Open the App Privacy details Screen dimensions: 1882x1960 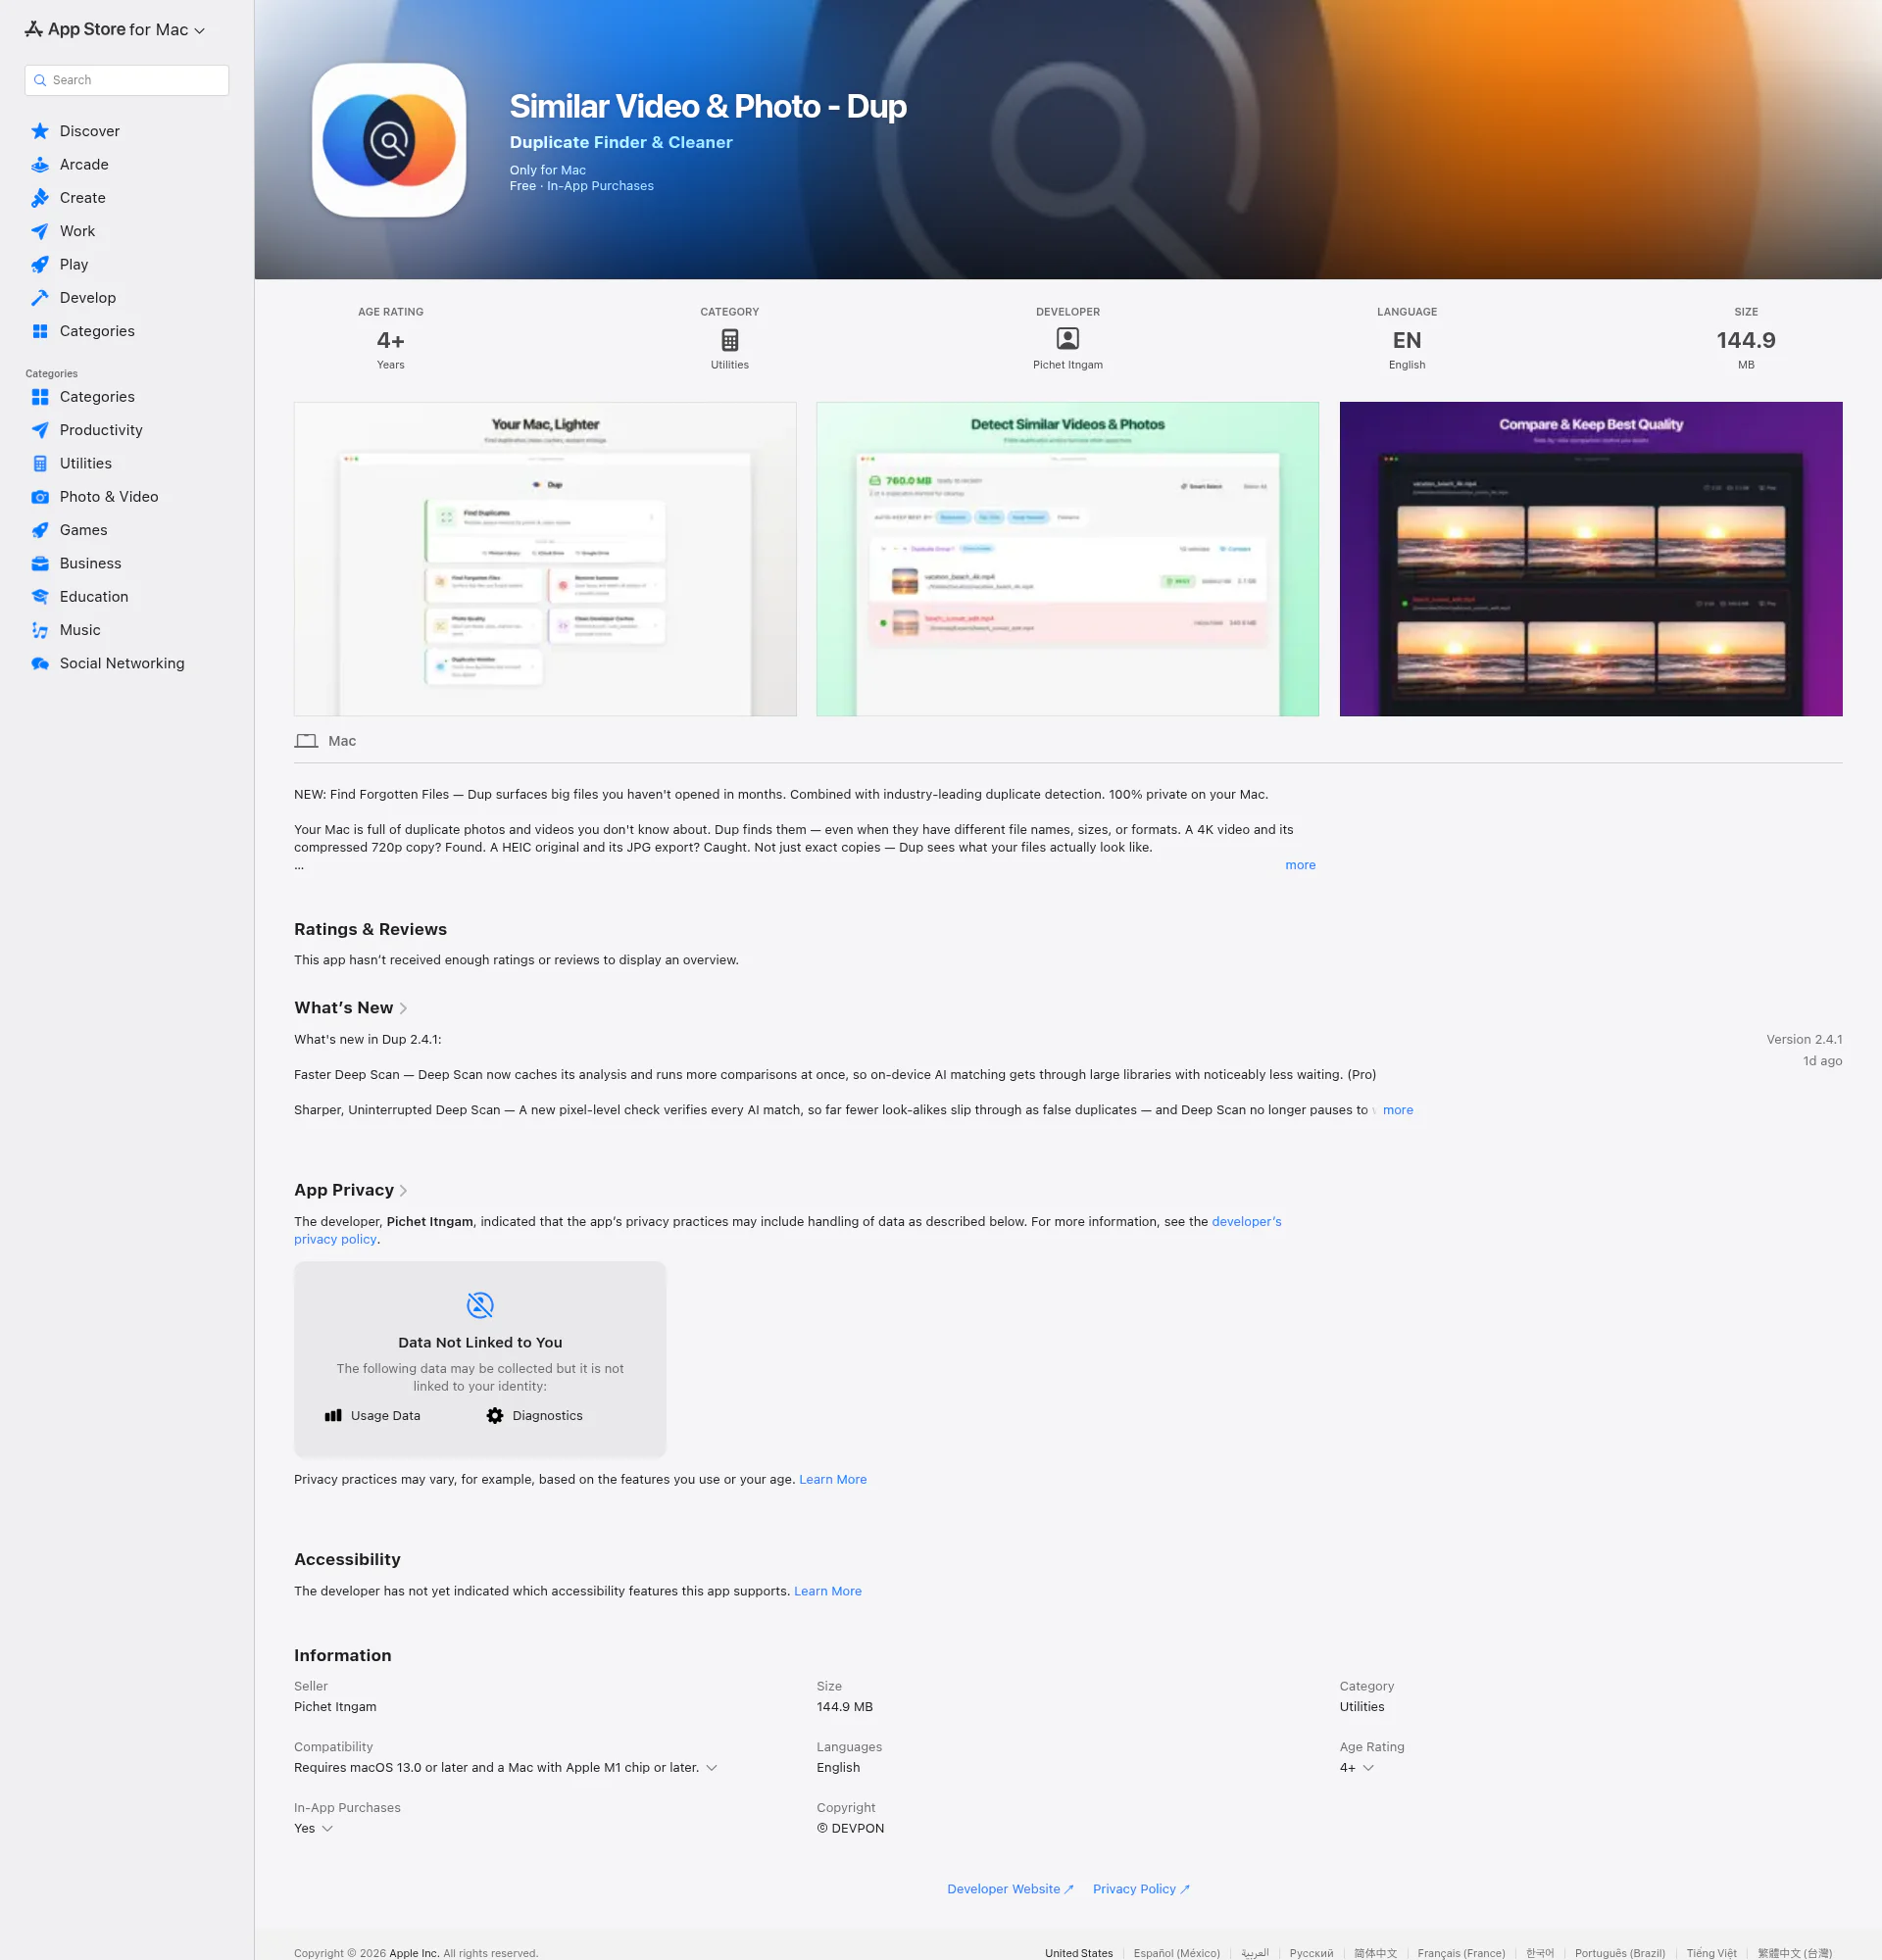click(x=350, y=1190)
